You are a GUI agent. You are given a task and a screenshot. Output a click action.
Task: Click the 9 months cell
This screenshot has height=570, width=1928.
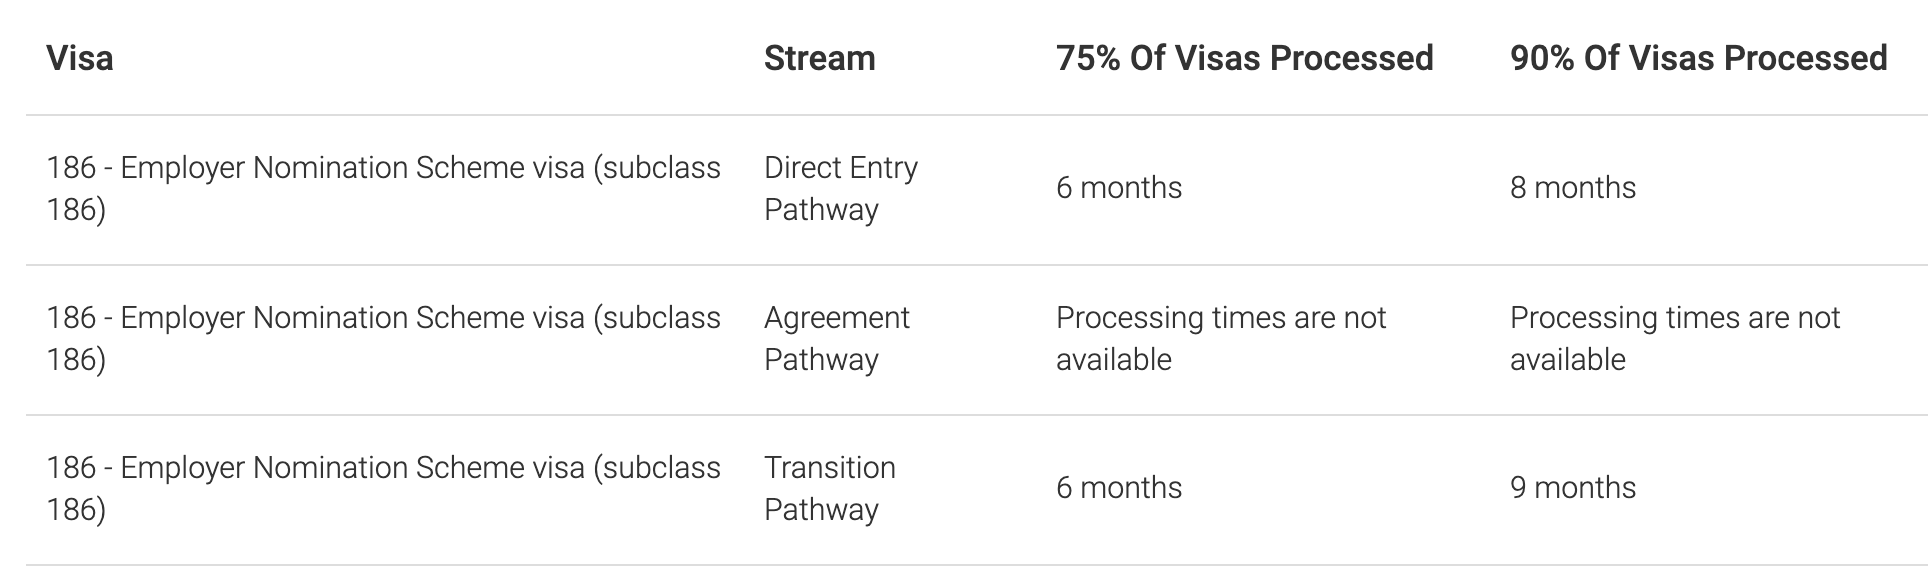tap(1573, 488)
